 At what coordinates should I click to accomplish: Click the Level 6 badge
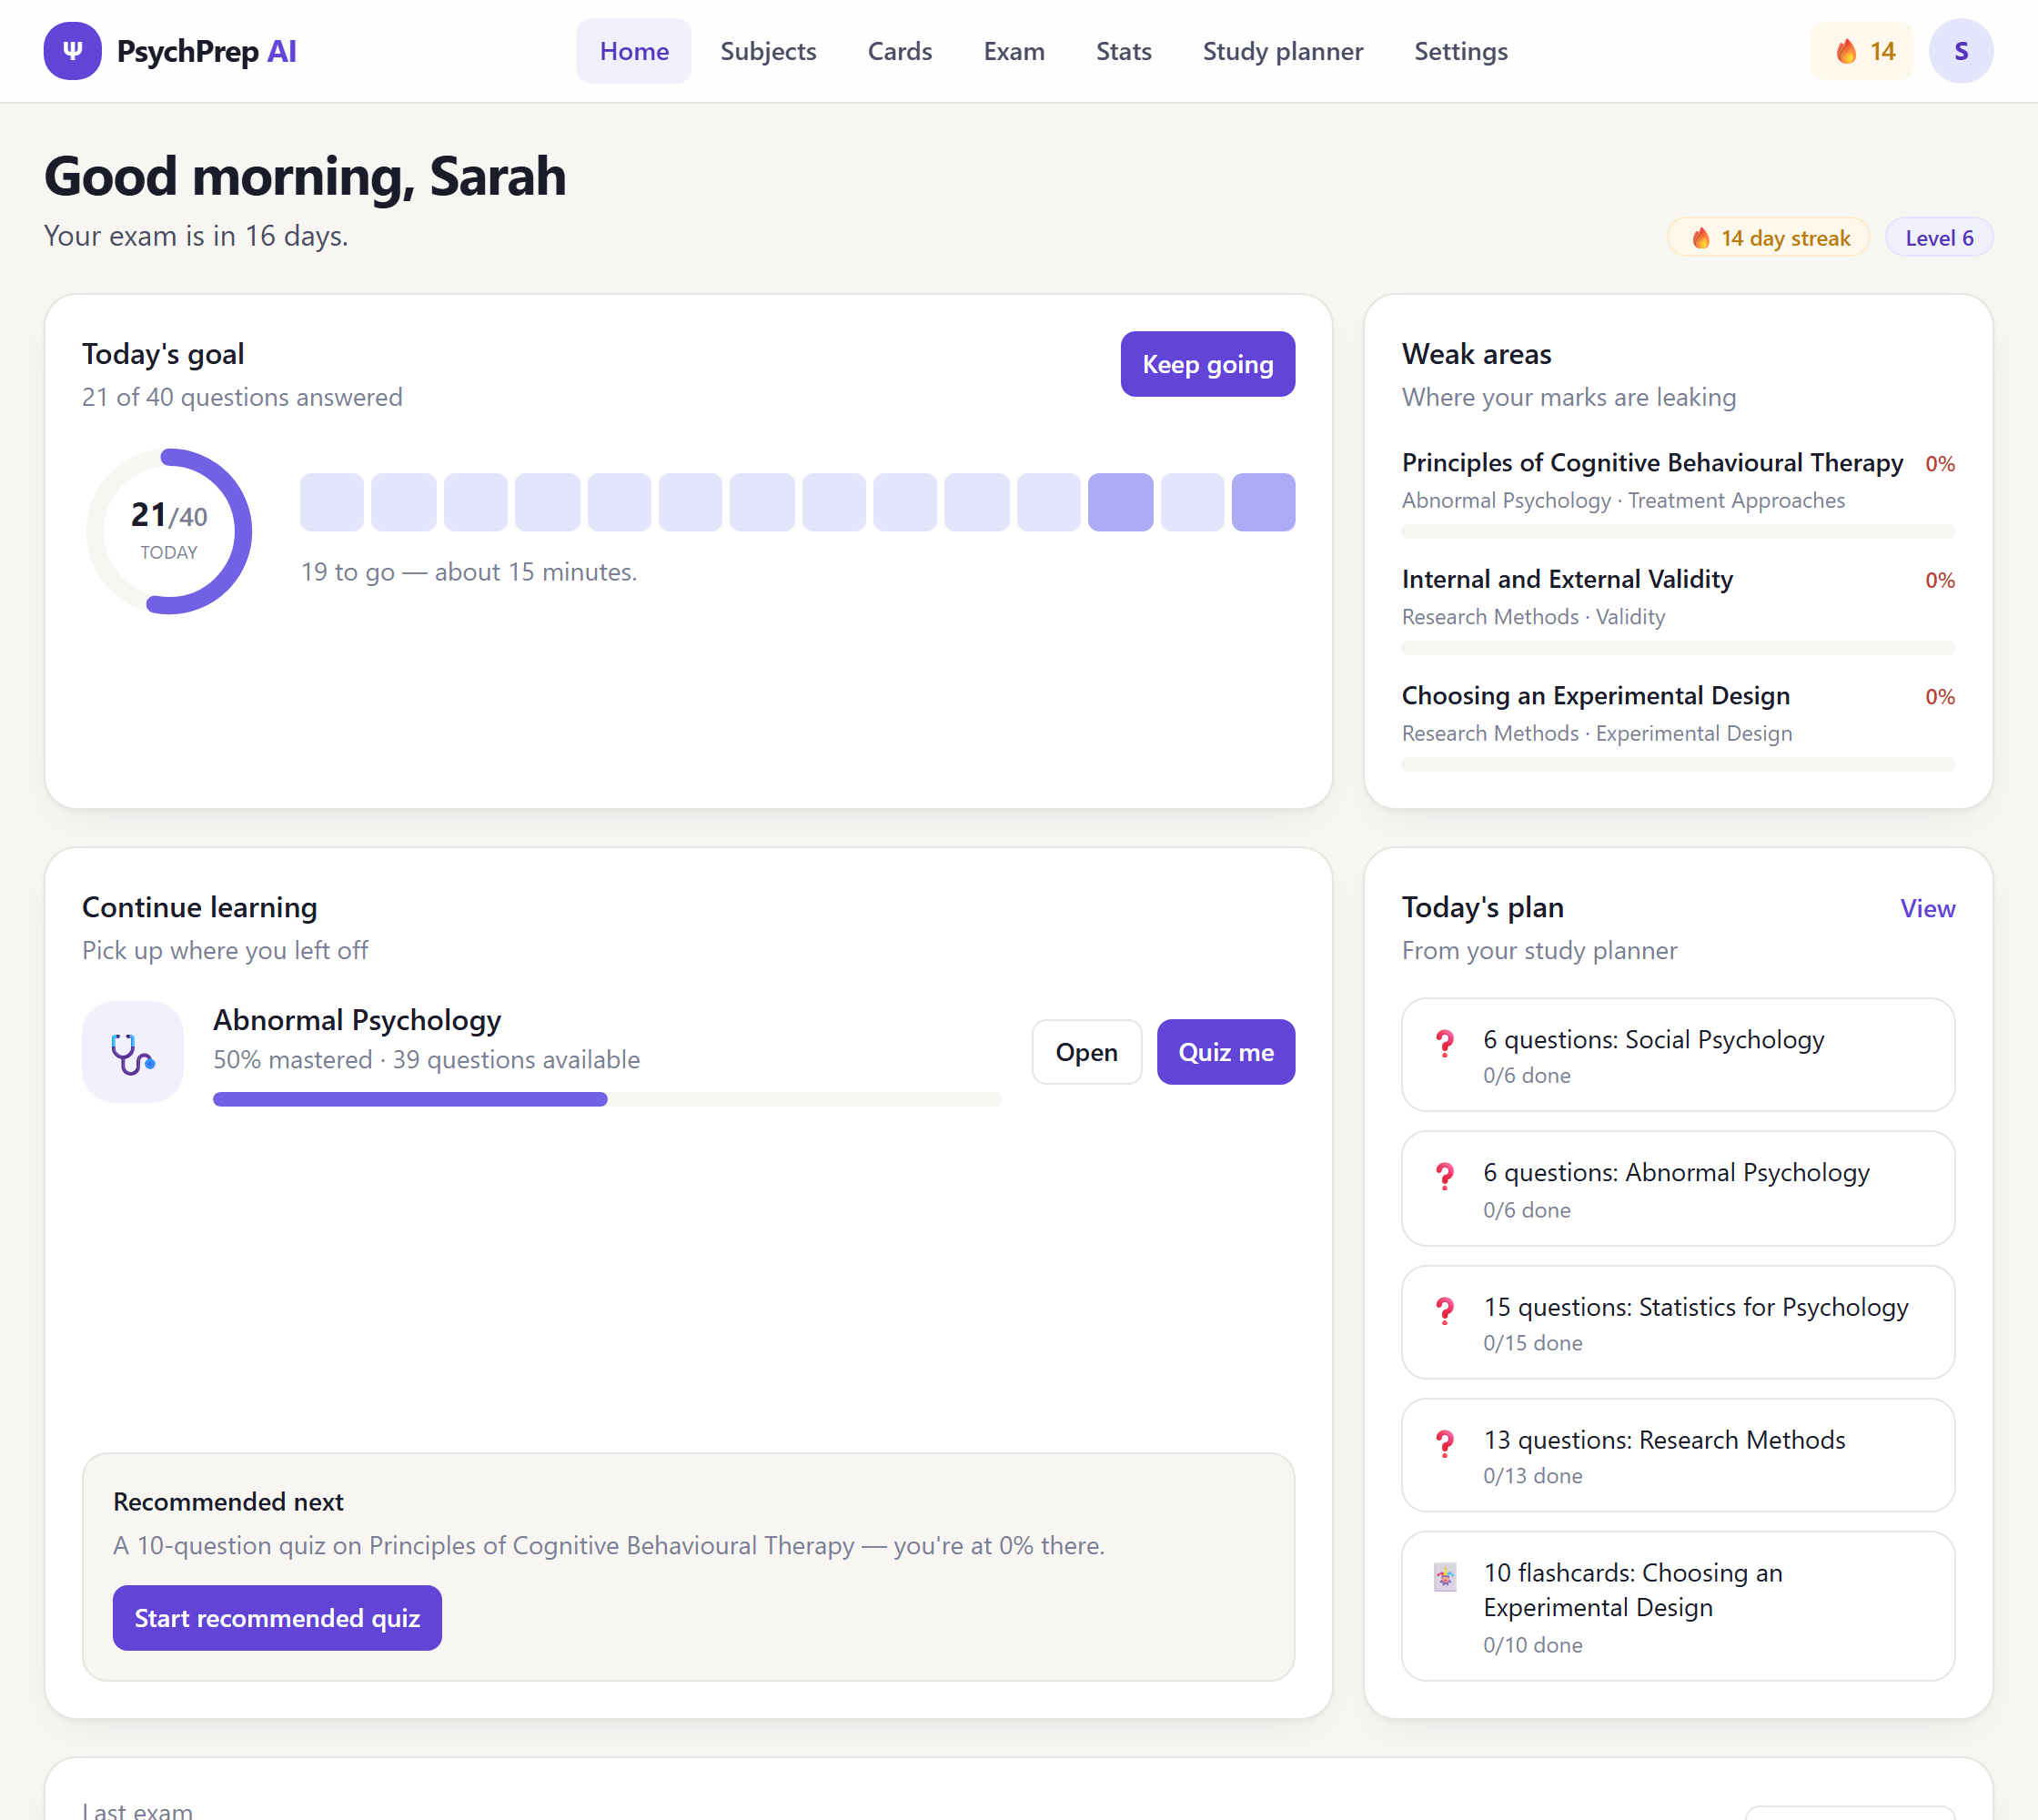1938,238
